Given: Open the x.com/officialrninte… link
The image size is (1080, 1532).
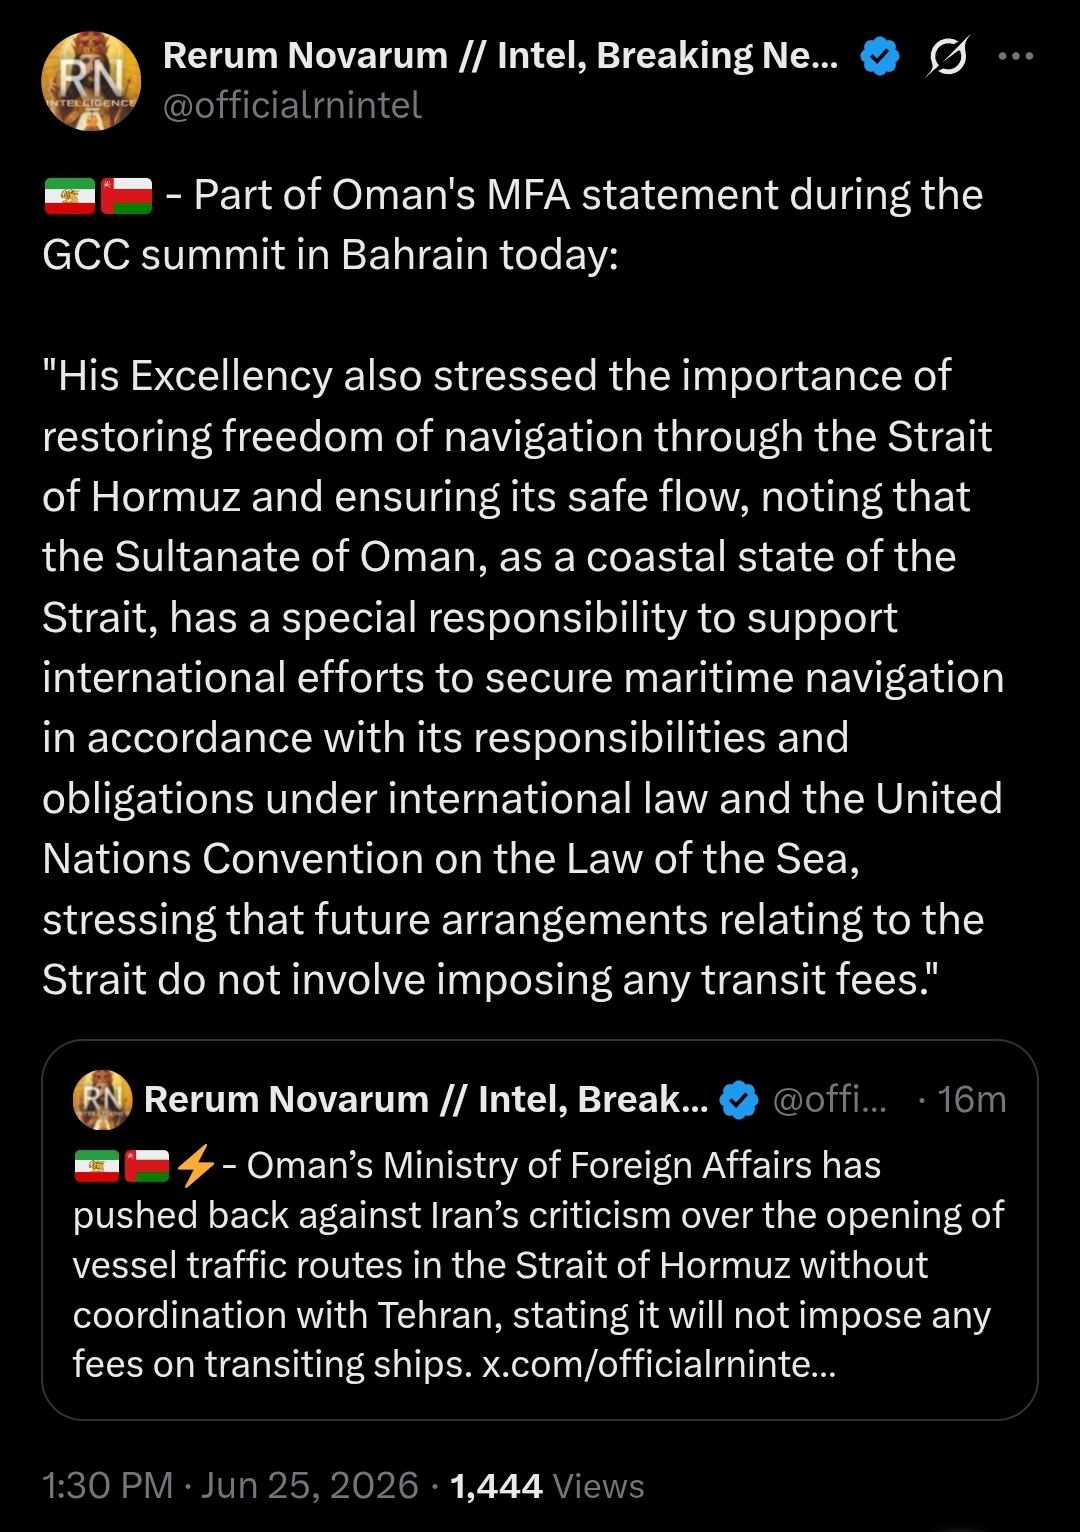Looking at the screenshot, I should [659, 1364].
